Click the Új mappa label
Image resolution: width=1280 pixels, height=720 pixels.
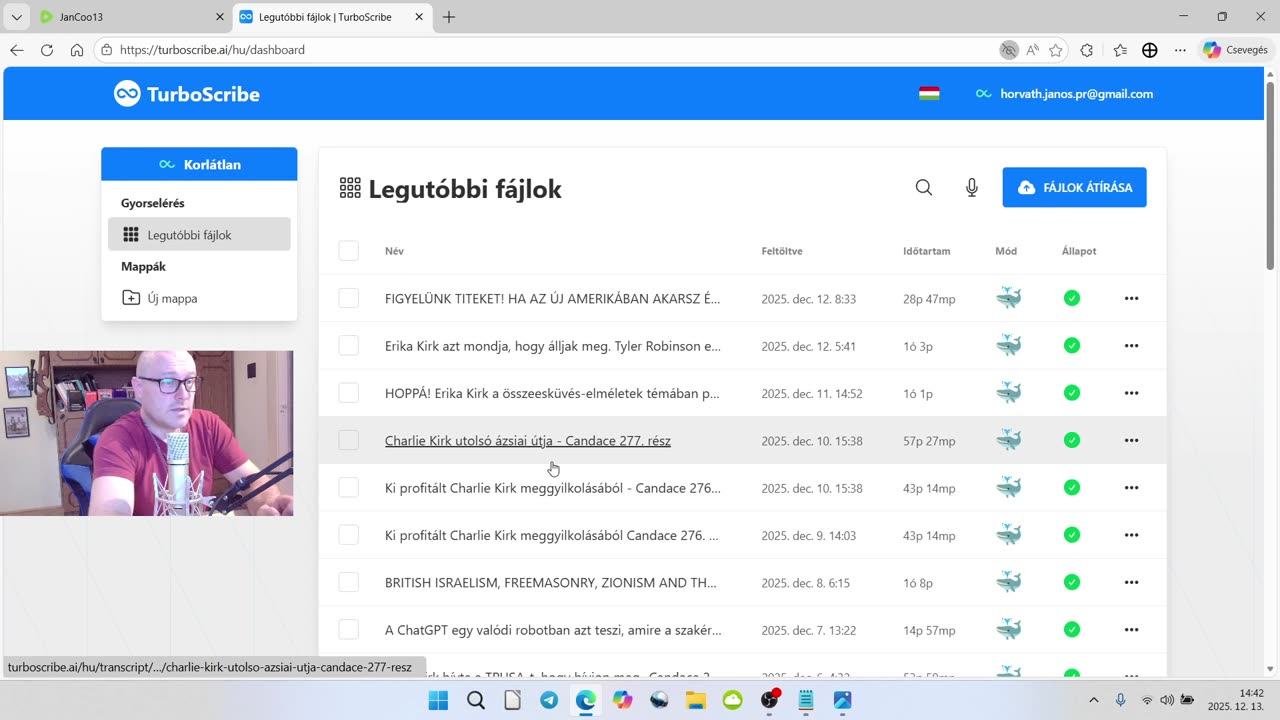coord(172,298)
